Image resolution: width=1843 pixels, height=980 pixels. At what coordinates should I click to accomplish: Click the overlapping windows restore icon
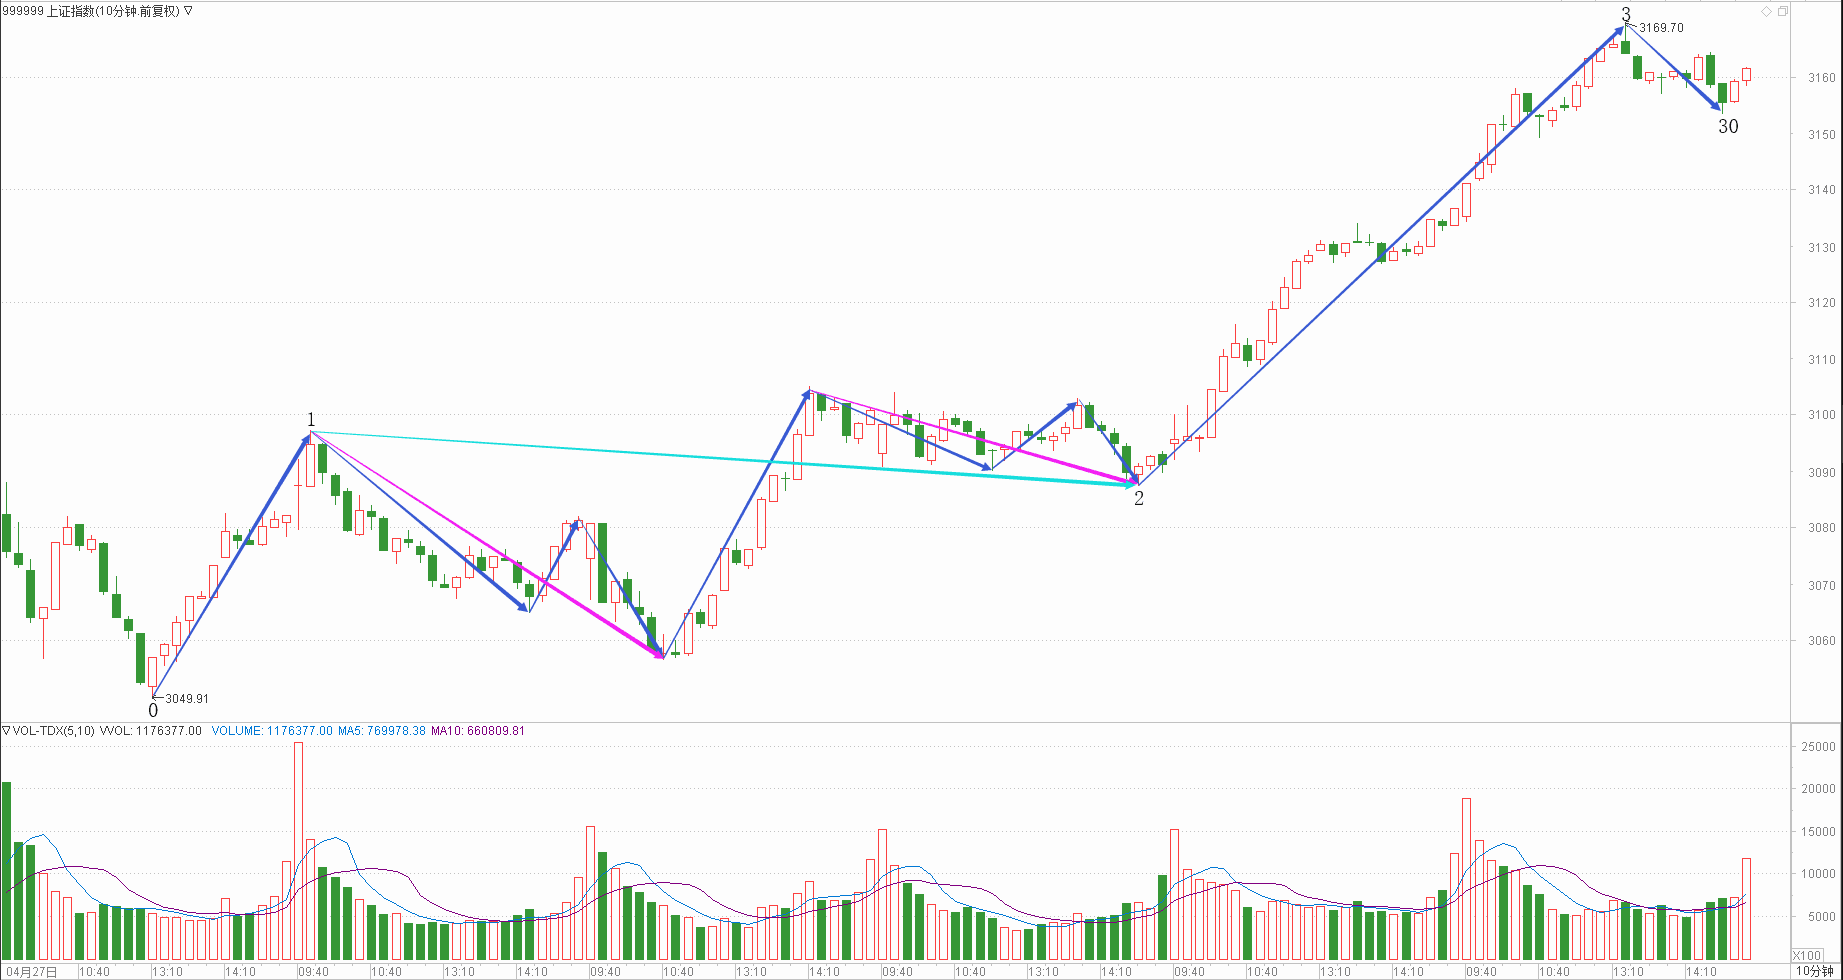point(1782,11)
